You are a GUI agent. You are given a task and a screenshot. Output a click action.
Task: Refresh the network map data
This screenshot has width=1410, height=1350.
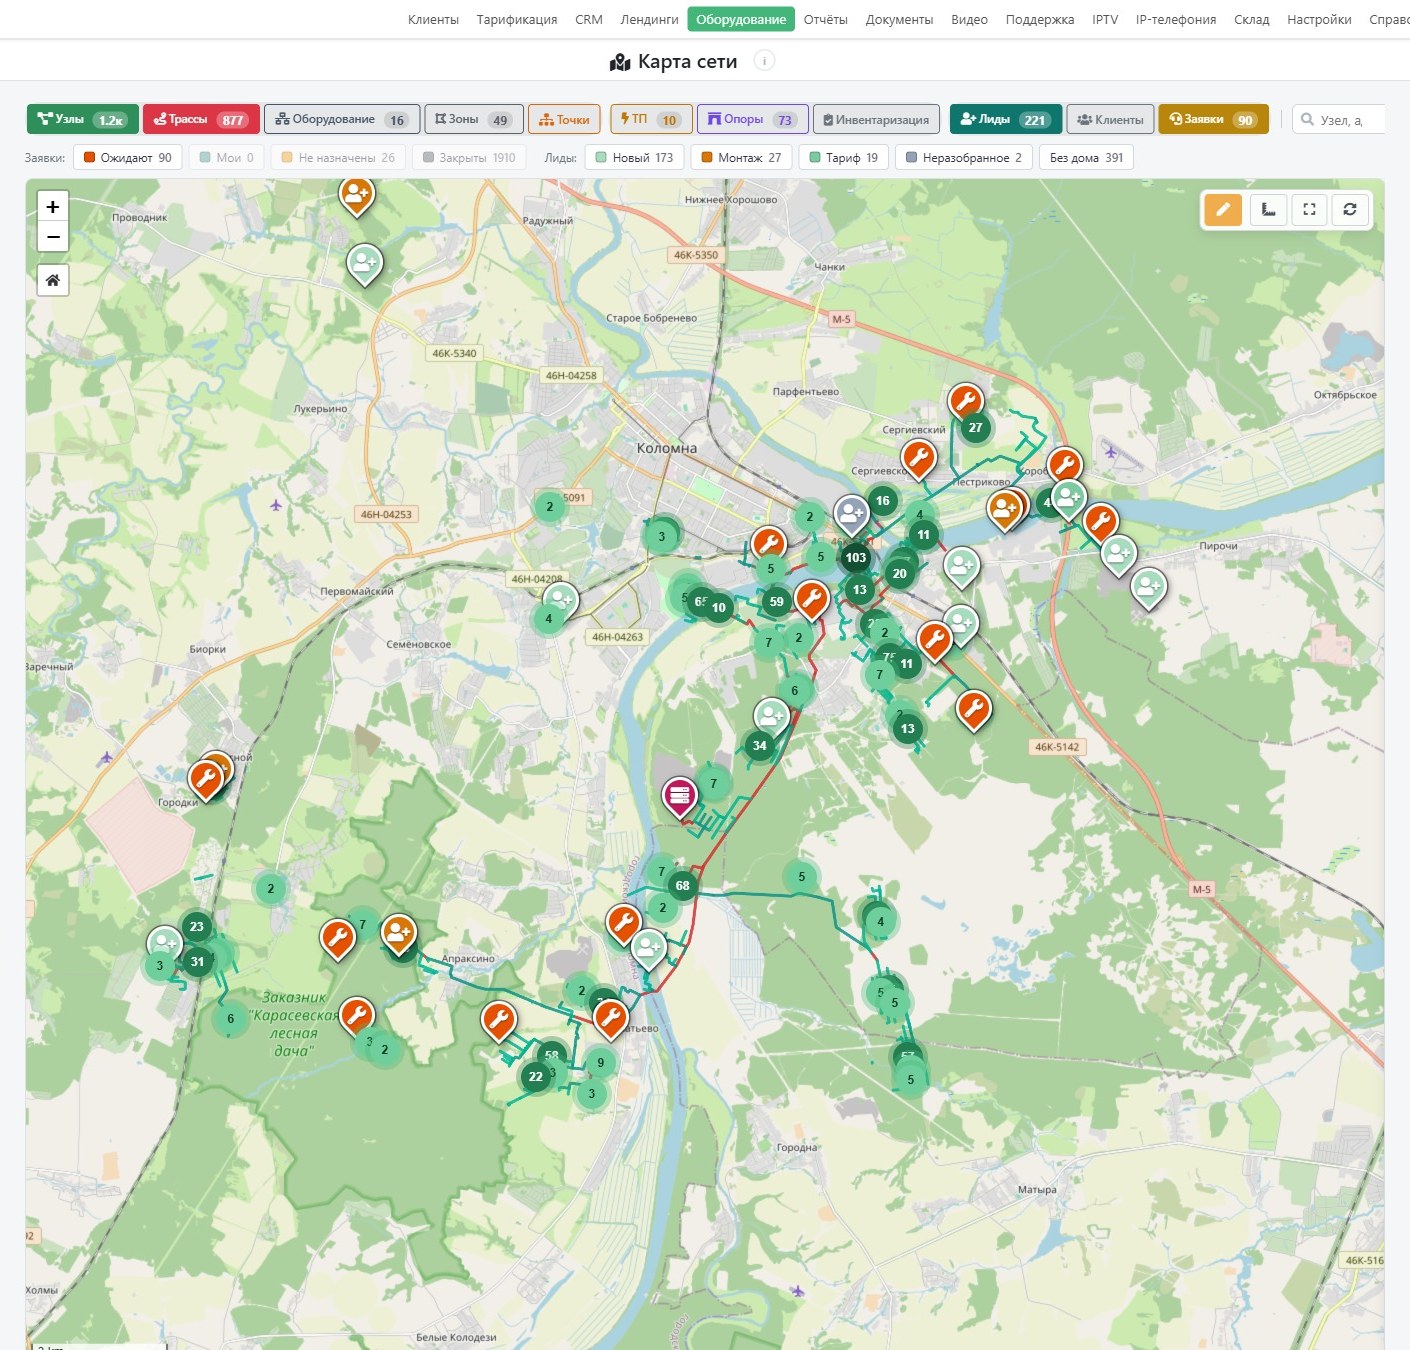(x=1350, y=210)
